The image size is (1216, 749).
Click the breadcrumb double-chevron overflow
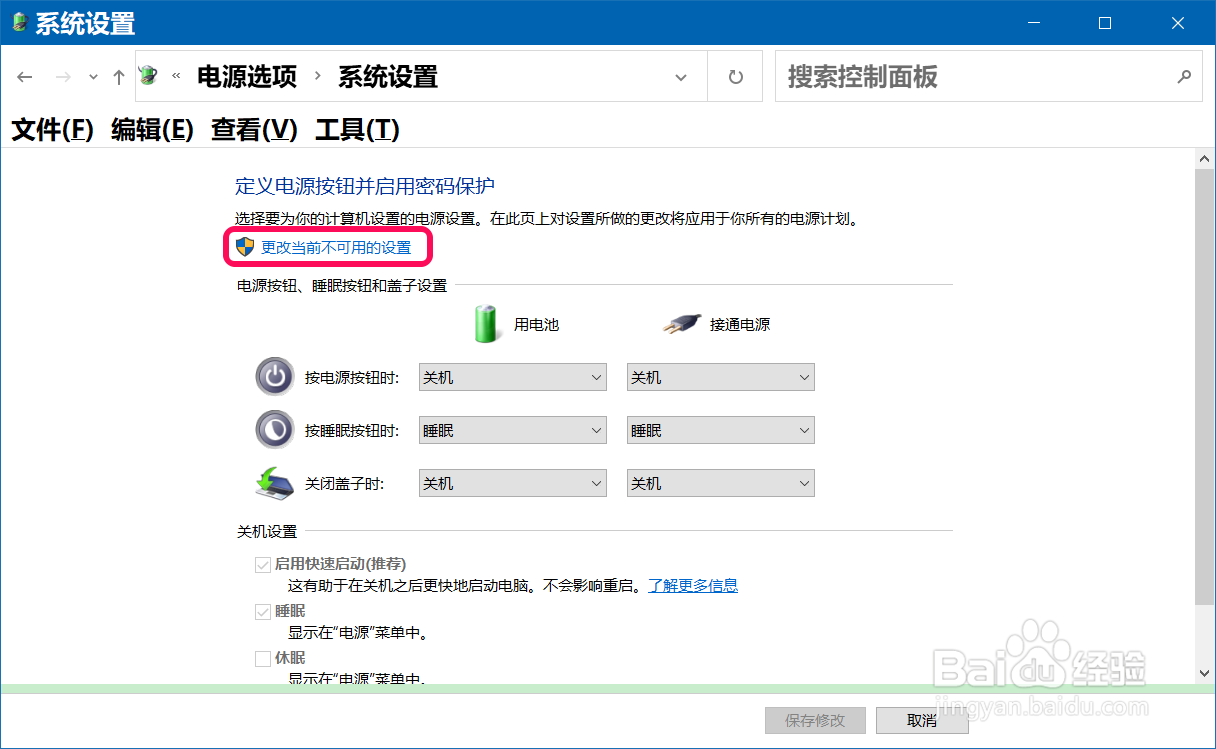[x=176, y=77]
